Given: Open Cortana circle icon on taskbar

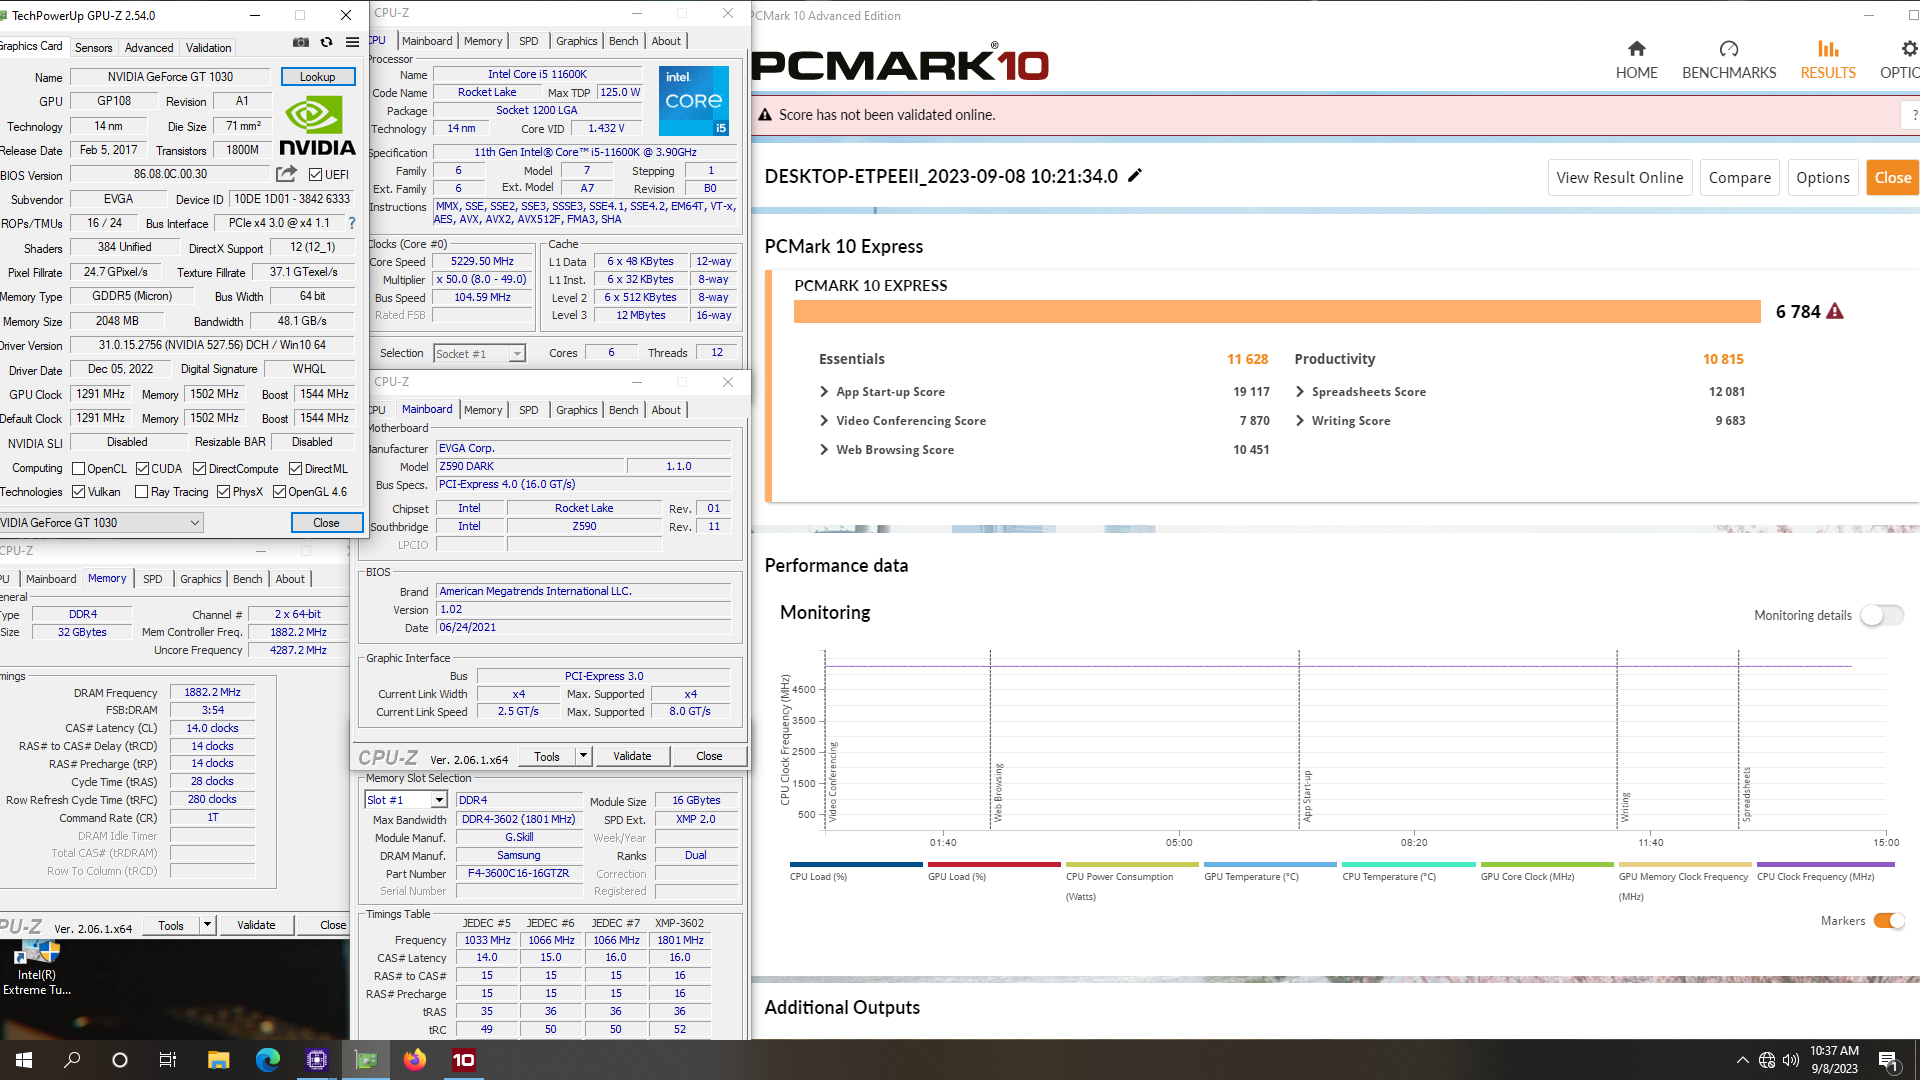Looking at the screenshot, I should point(120,1060).
